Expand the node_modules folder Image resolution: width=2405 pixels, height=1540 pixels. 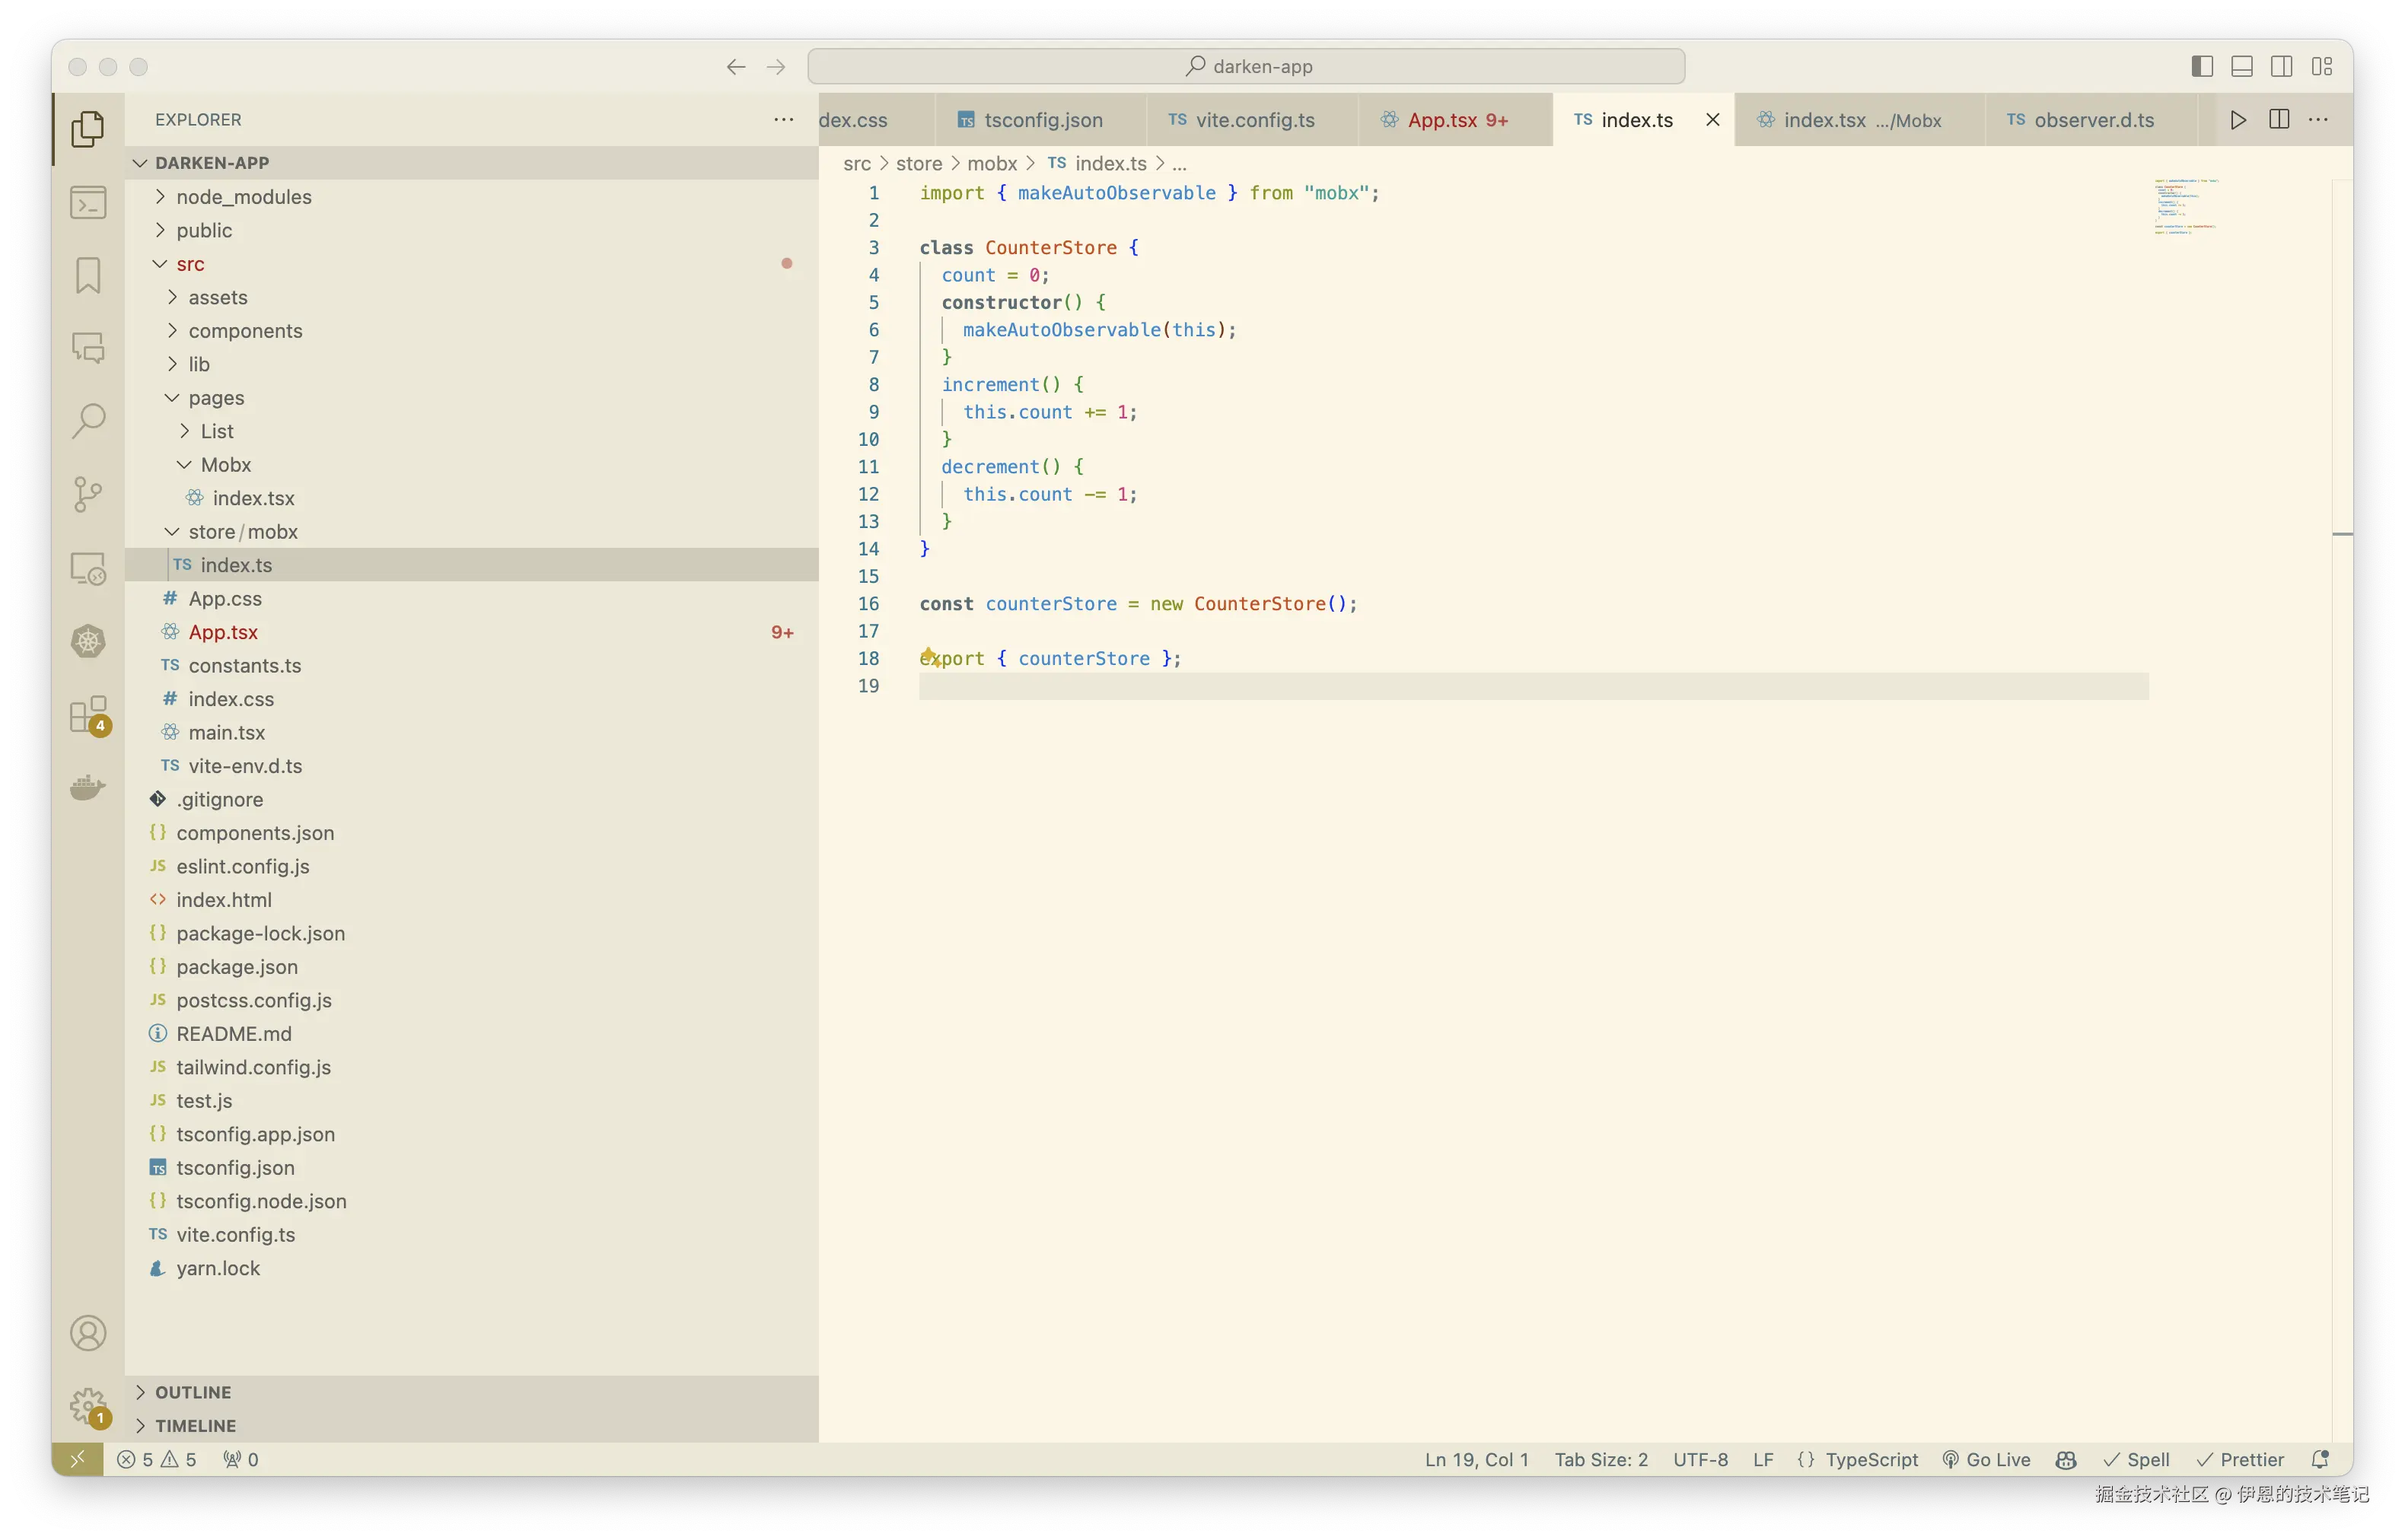pyautogui.click(x=471, y=196)
